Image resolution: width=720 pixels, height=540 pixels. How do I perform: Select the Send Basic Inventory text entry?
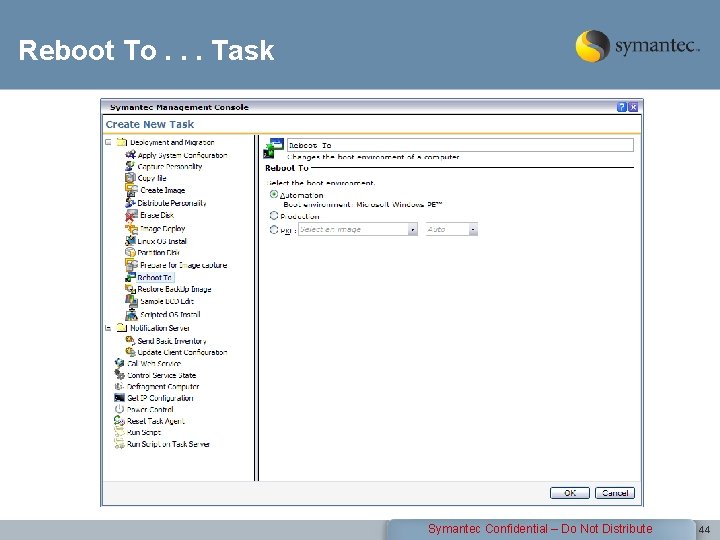pyautogui.click(x=172, y=341)
